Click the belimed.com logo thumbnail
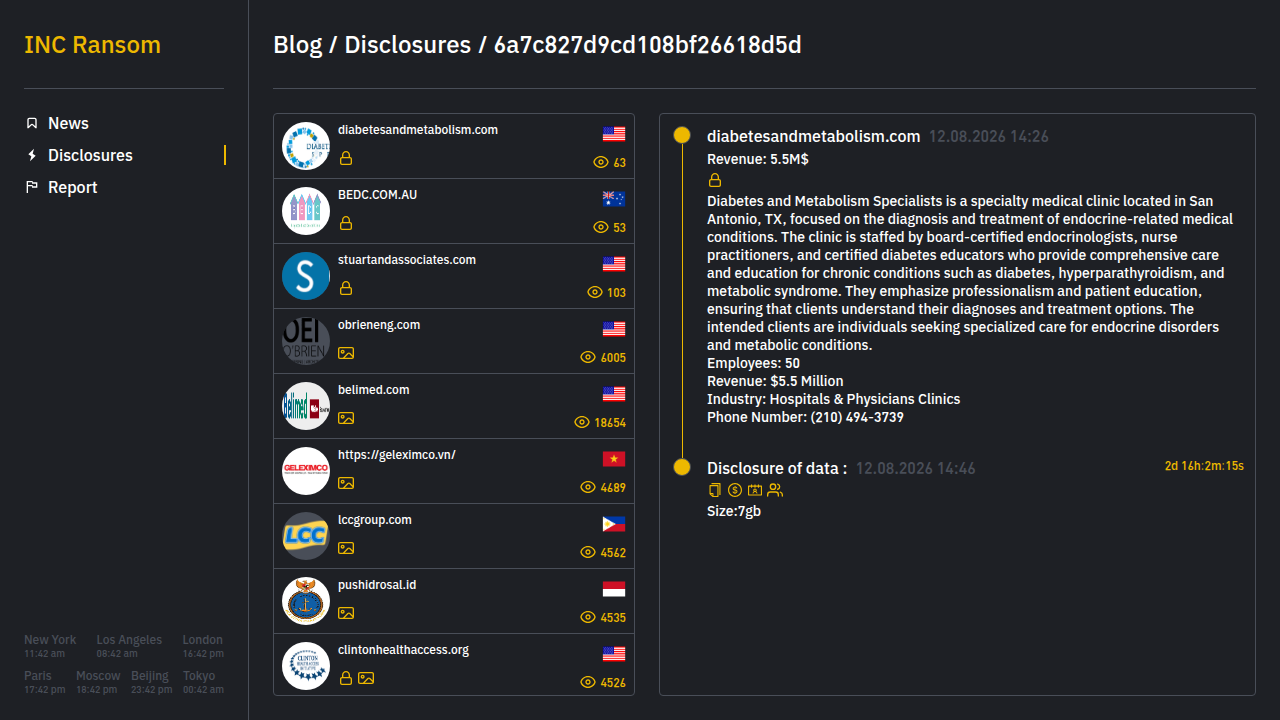 tap(306, 406)
